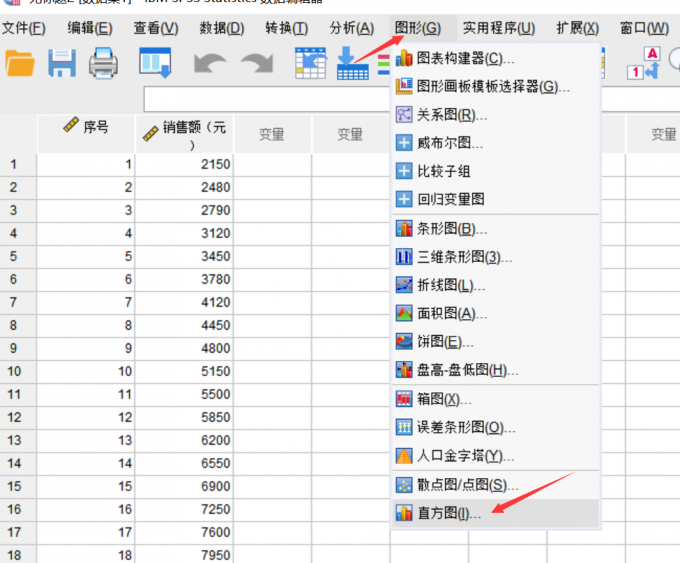
Task: Choose Chart Builder (图表构建器) menu item
Action: pos(496,58)
